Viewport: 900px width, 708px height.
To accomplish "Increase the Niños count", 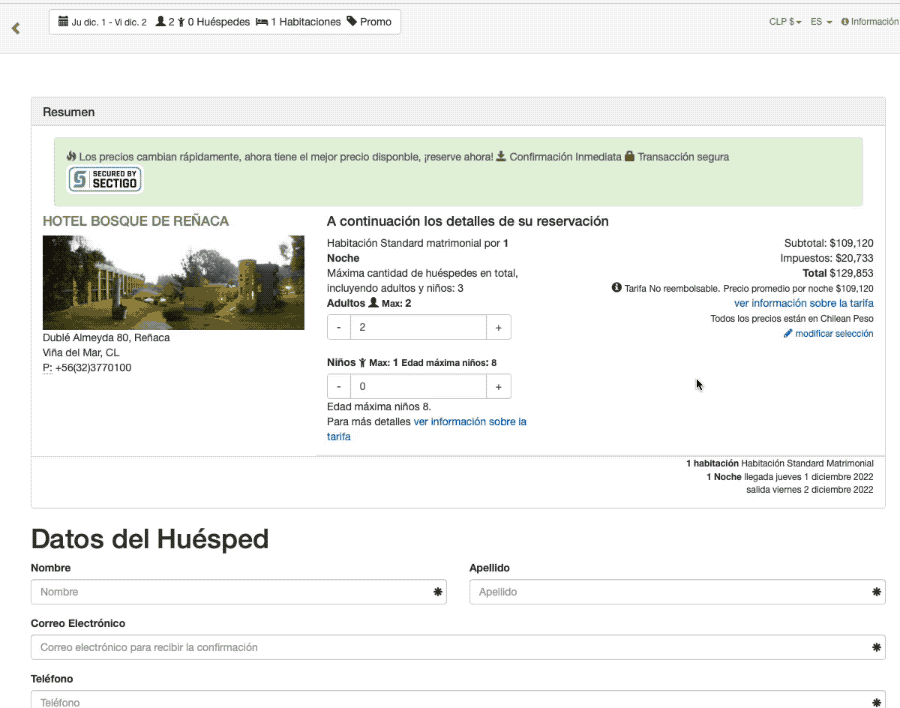I will pos(498,386).
